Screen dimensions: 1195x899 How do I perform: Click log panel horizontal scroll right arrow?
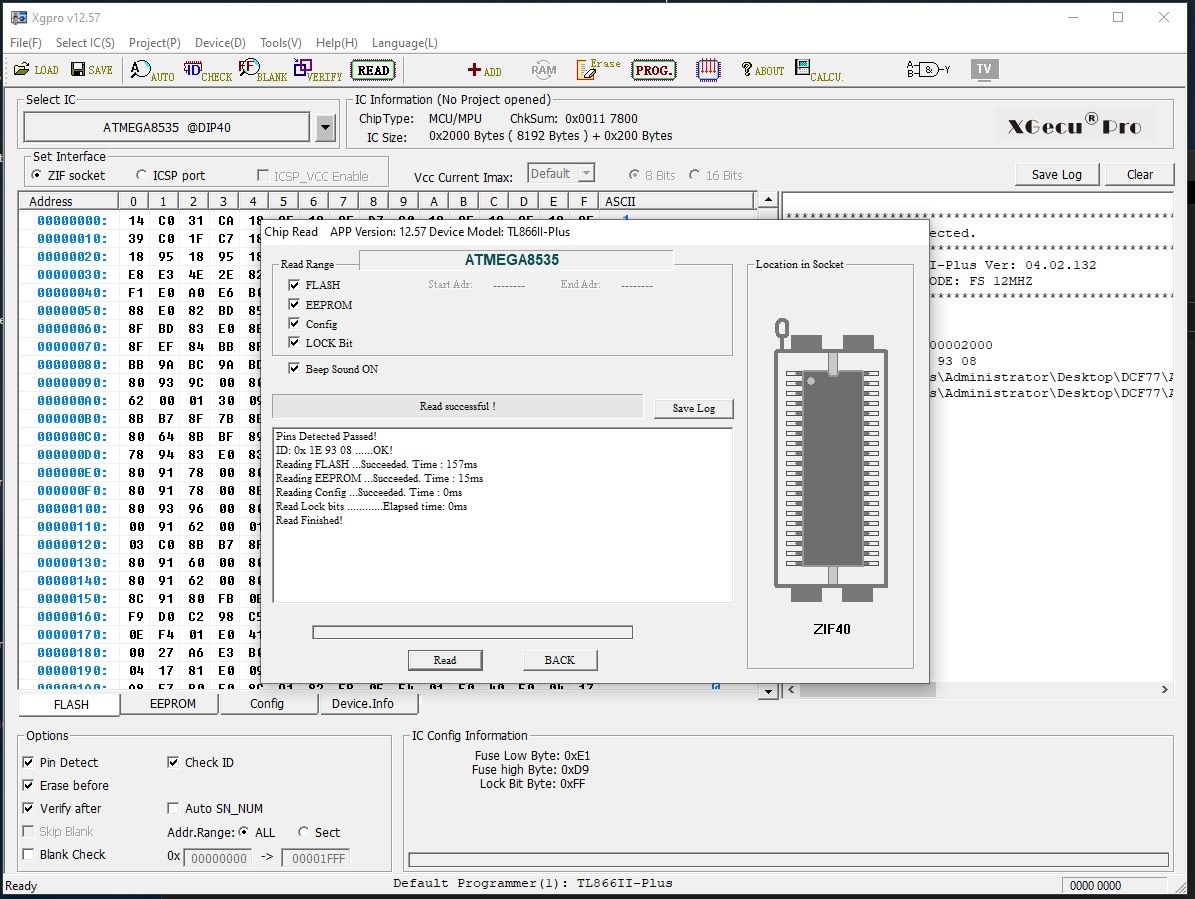point(1165,689)
